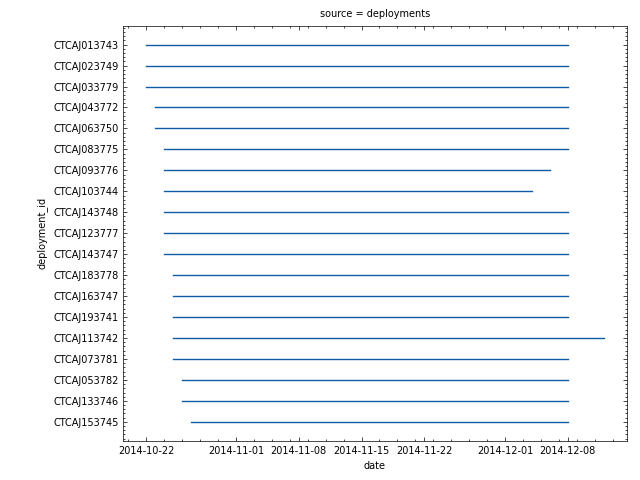Screen dimensions: 640x480
Task: Click the y-axis label CTCAJ153745
Action: (86, 422)
